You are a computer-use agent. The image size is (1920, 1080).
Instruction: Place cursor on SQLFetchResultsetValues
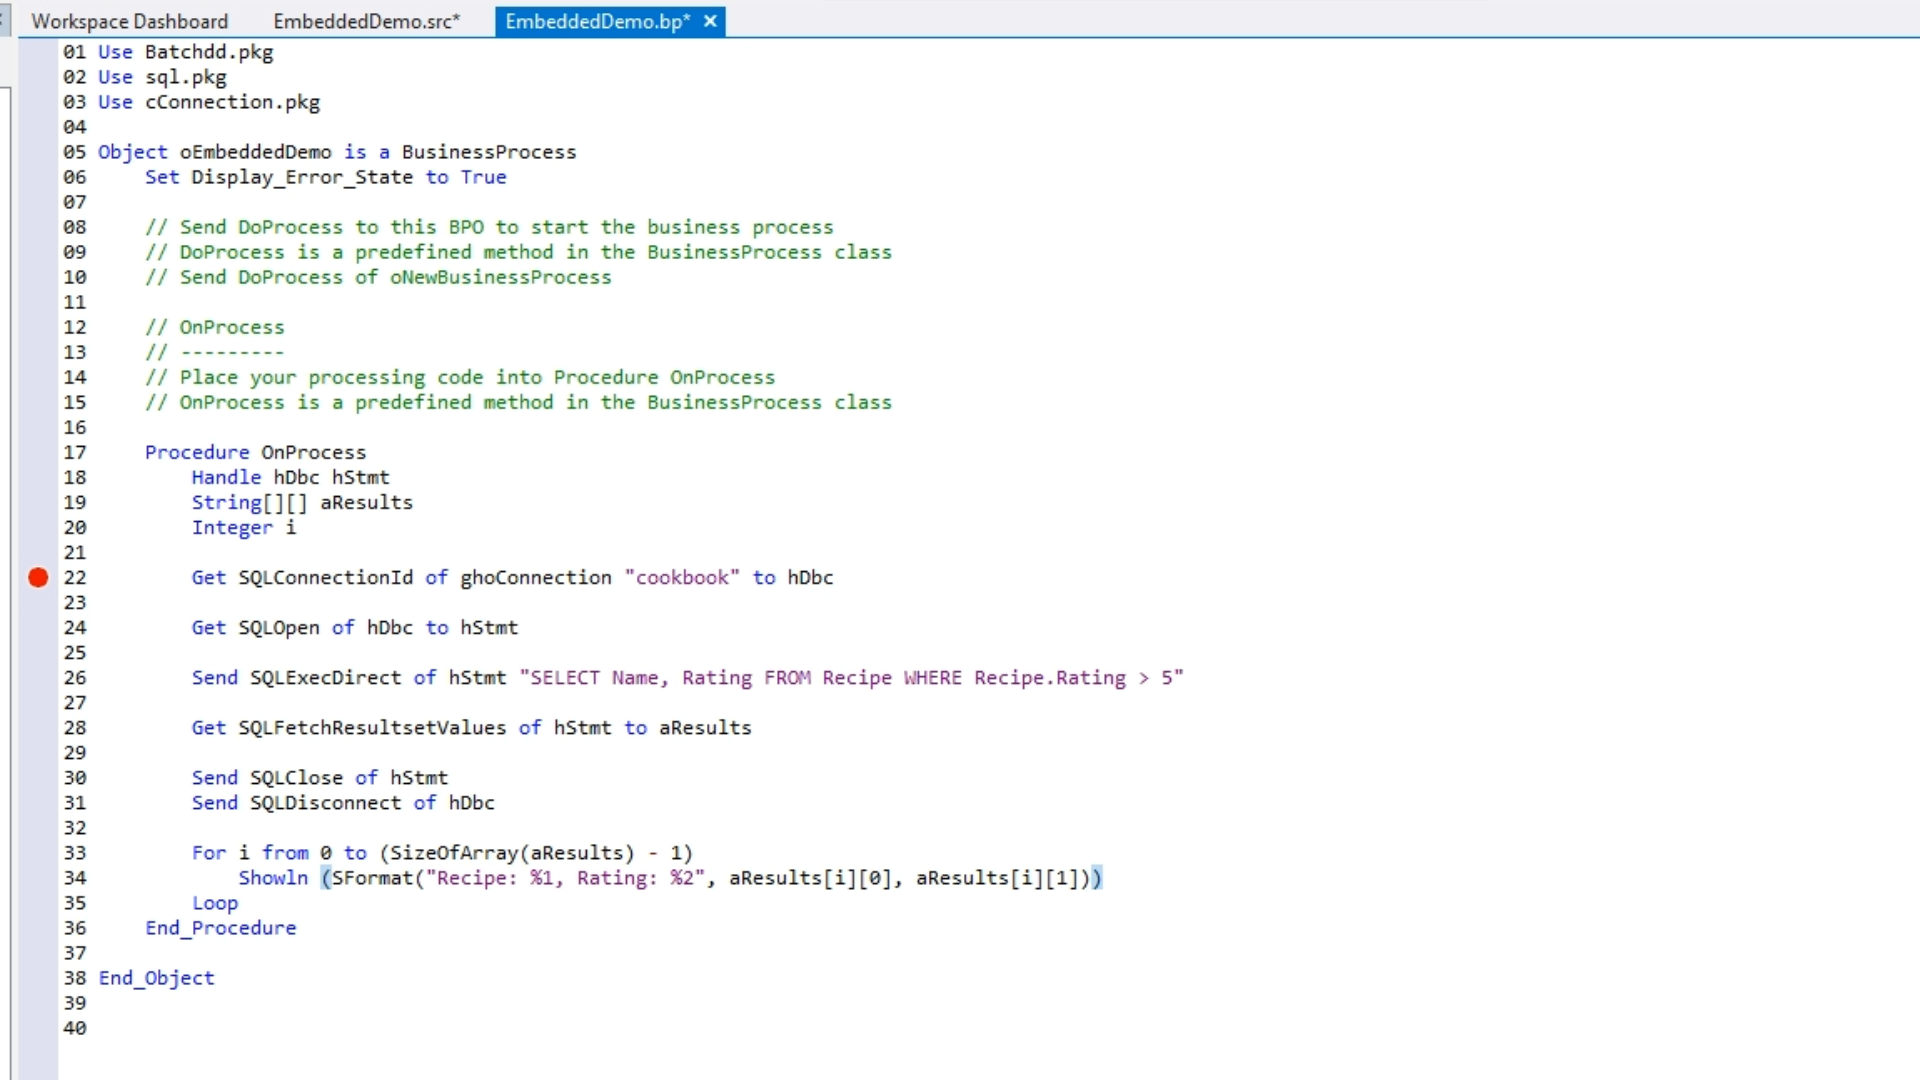372,728
